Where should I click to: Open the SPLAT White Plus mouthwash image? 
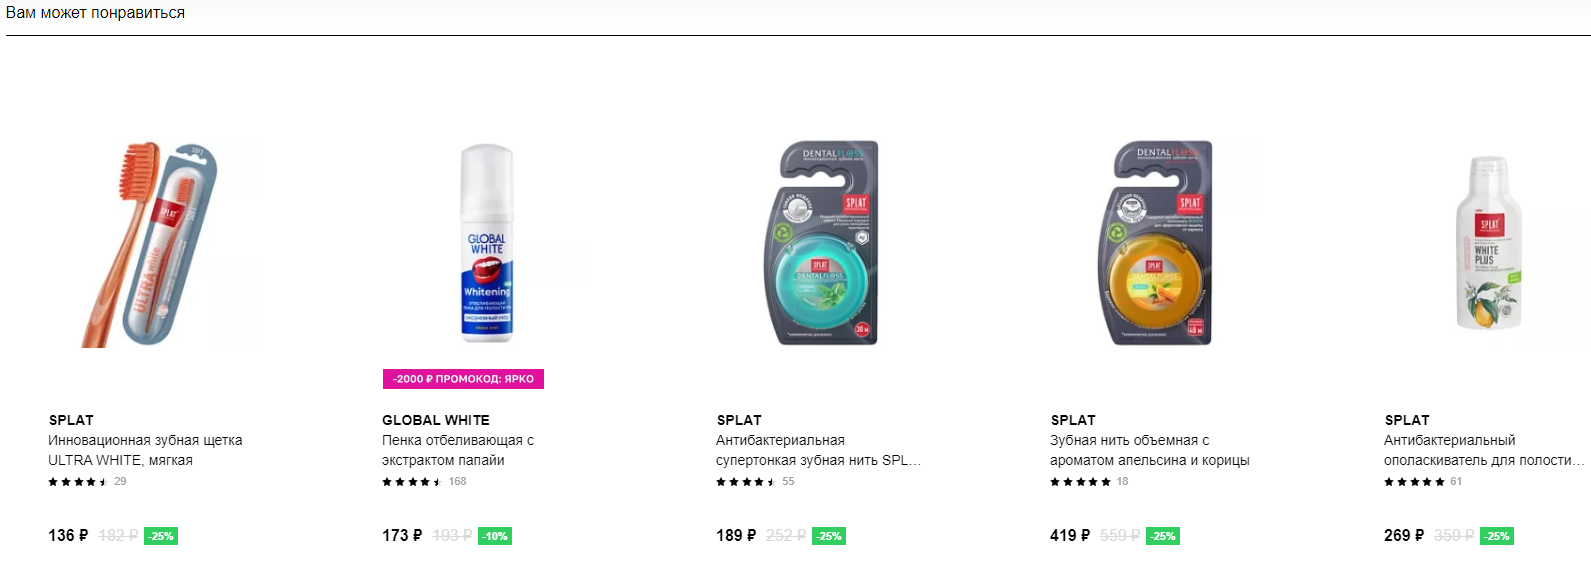1488,244
